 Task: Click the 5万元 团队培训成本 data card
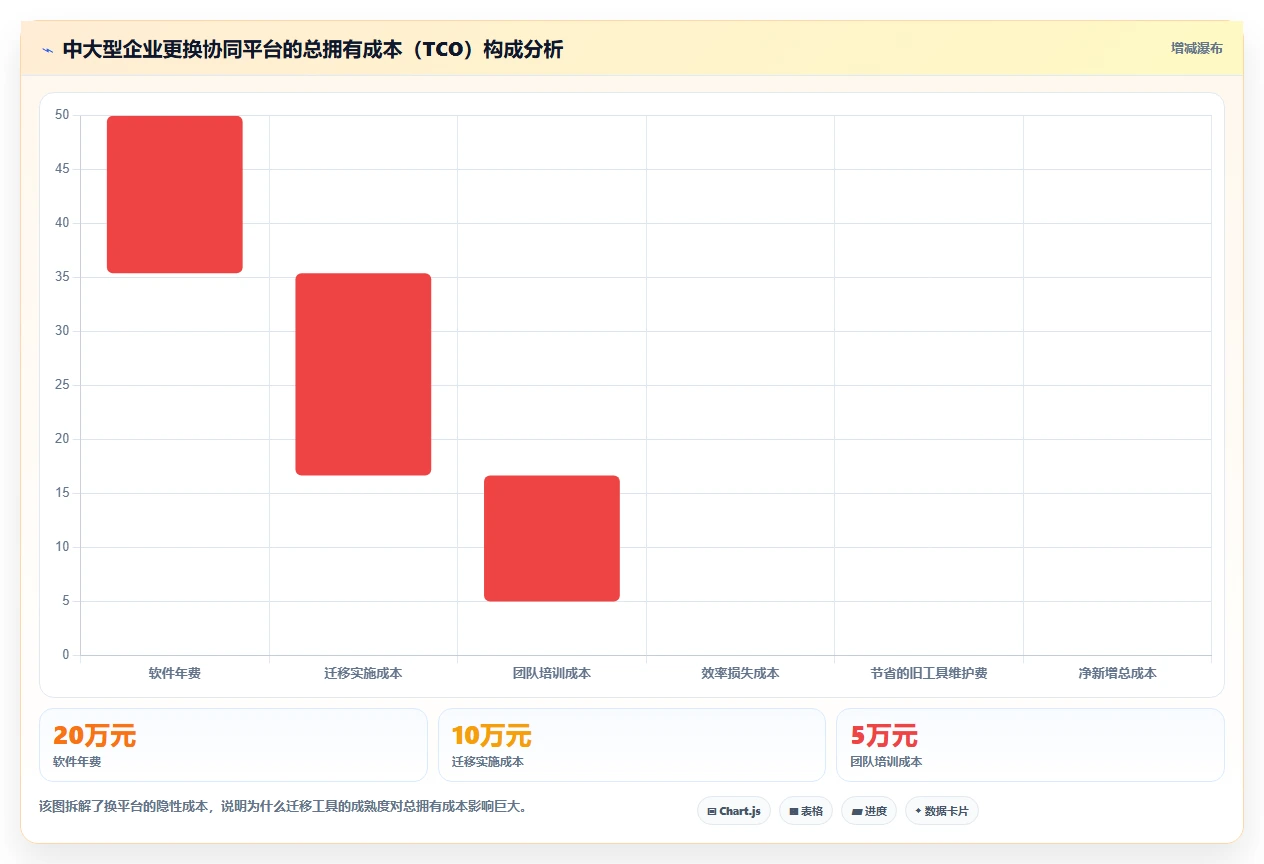[1030, 745]
